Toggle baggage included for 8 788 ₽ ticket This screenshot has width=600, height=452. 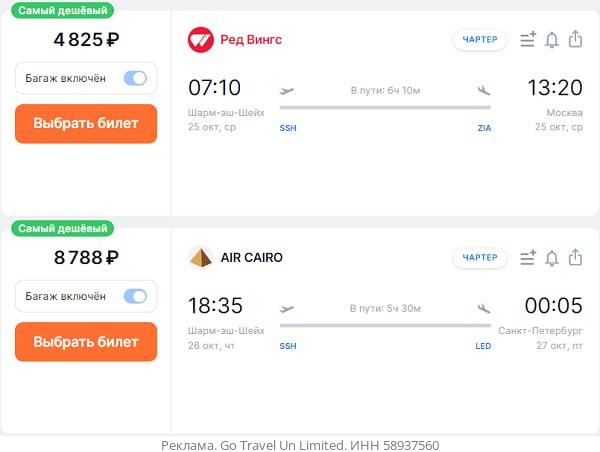[x=135, y=296]
